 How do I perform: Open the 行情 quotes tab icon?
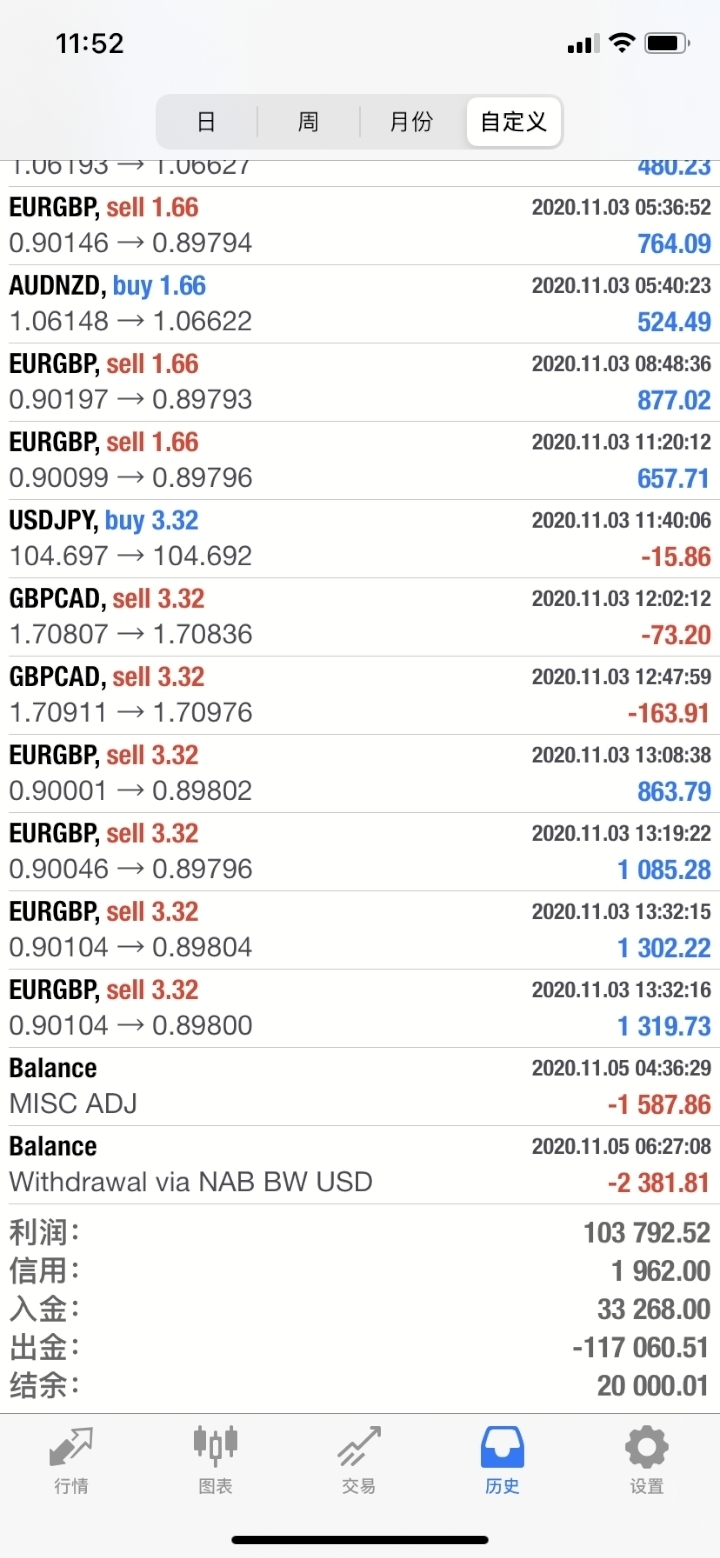[x=71, y=1448]
